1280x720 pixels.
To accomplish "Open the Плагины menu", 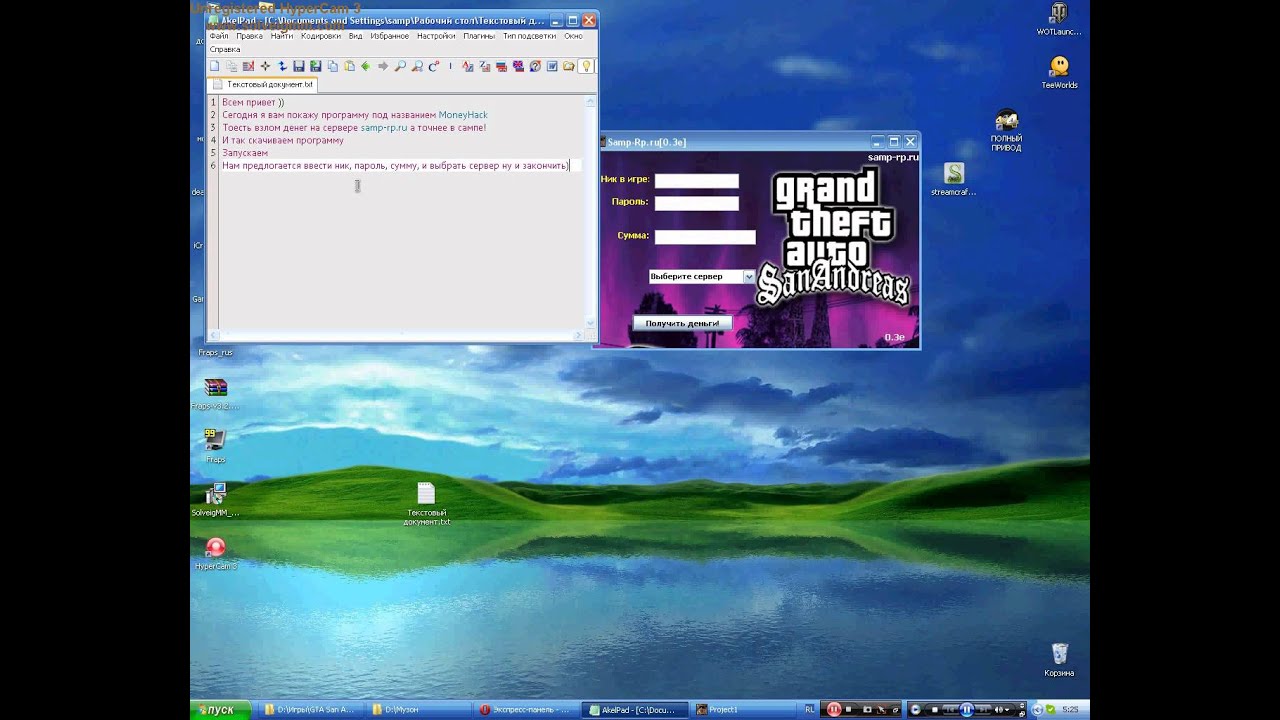I will 479,36.
